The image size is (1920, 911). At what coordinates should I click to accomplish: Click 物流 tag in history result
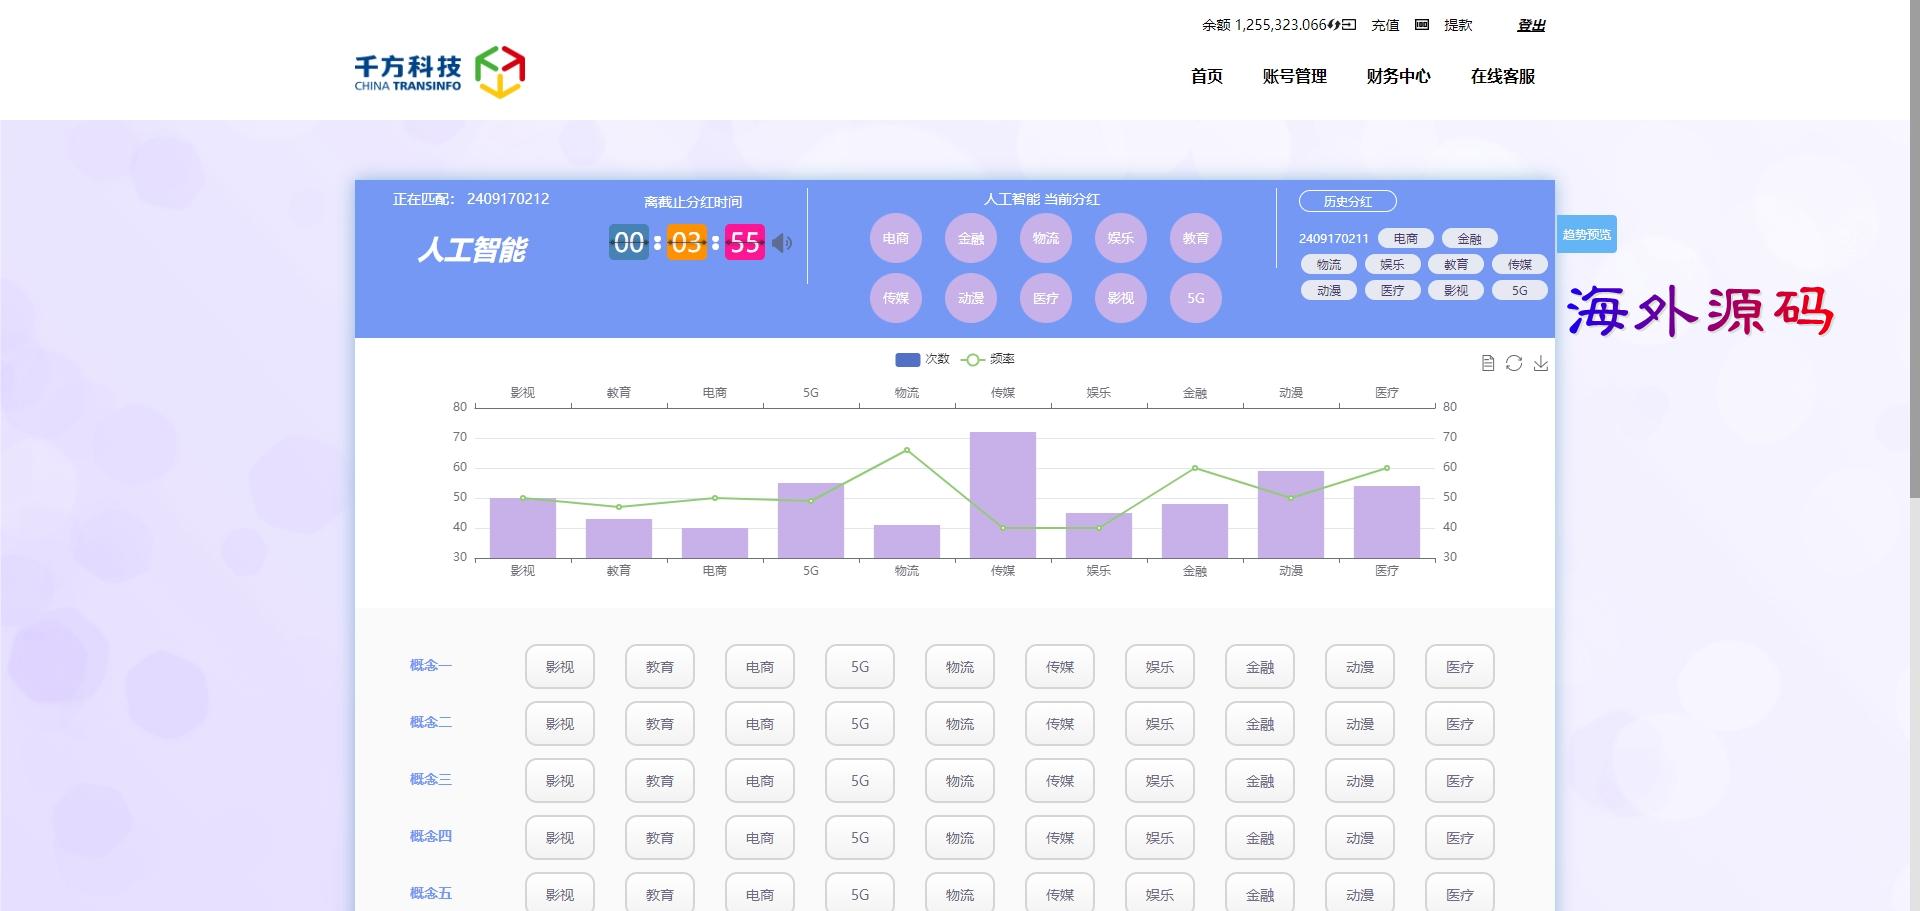[x=1329, y=265]
